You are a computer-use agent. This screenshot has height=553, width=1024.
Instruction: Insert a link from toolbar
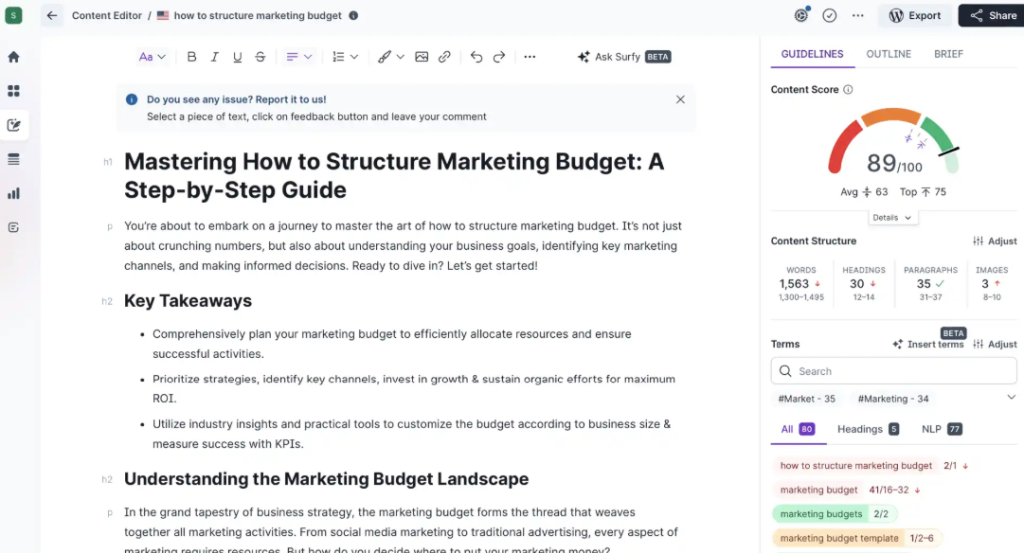[x=444, y=57]
